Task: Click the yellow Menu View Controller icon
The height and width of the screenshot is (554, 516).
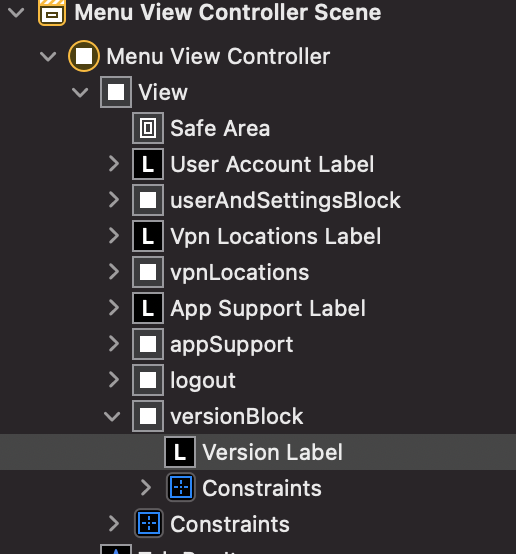Action: pyautogui.click(x=84, y=56)
